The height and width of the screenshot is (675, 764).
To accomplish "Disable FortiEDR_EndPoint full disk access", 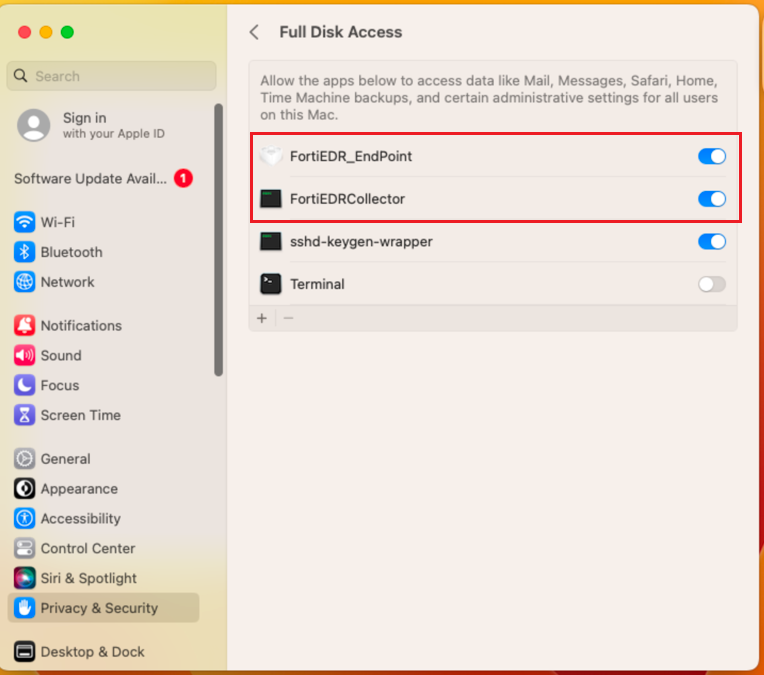I will [711, 156].
